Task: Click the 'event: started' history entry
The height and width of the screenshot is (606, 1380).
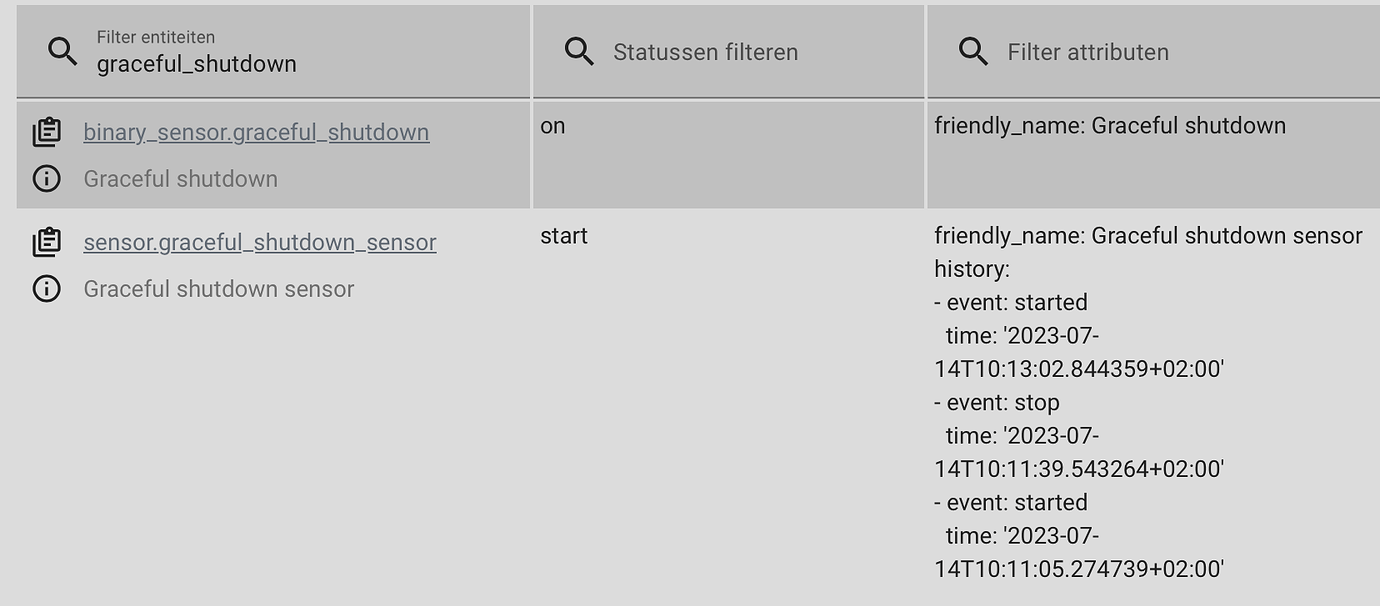Action: pyautogui.click(x=1012, y=302)
